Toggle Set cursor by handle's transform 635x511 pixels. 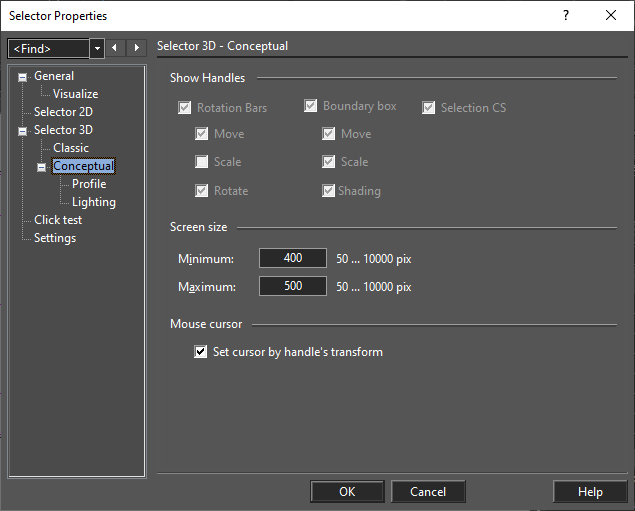click(200, 351)
